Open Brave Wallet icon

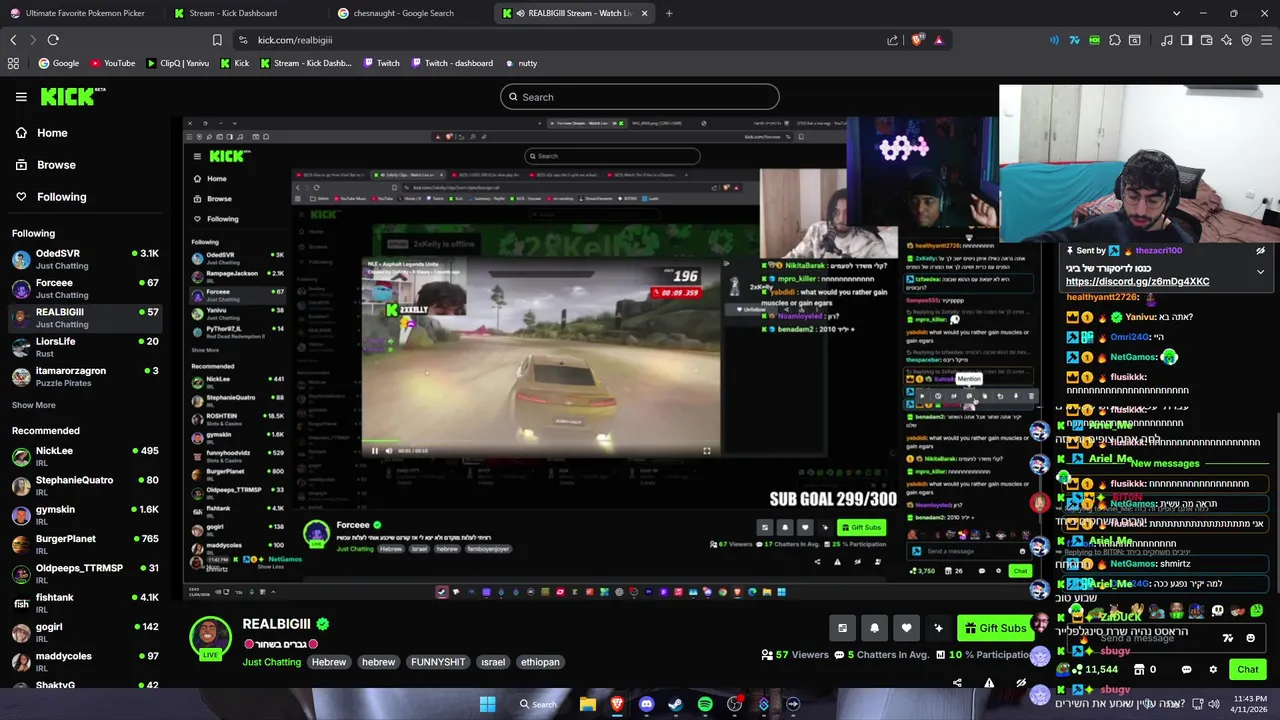[1206, 40]
